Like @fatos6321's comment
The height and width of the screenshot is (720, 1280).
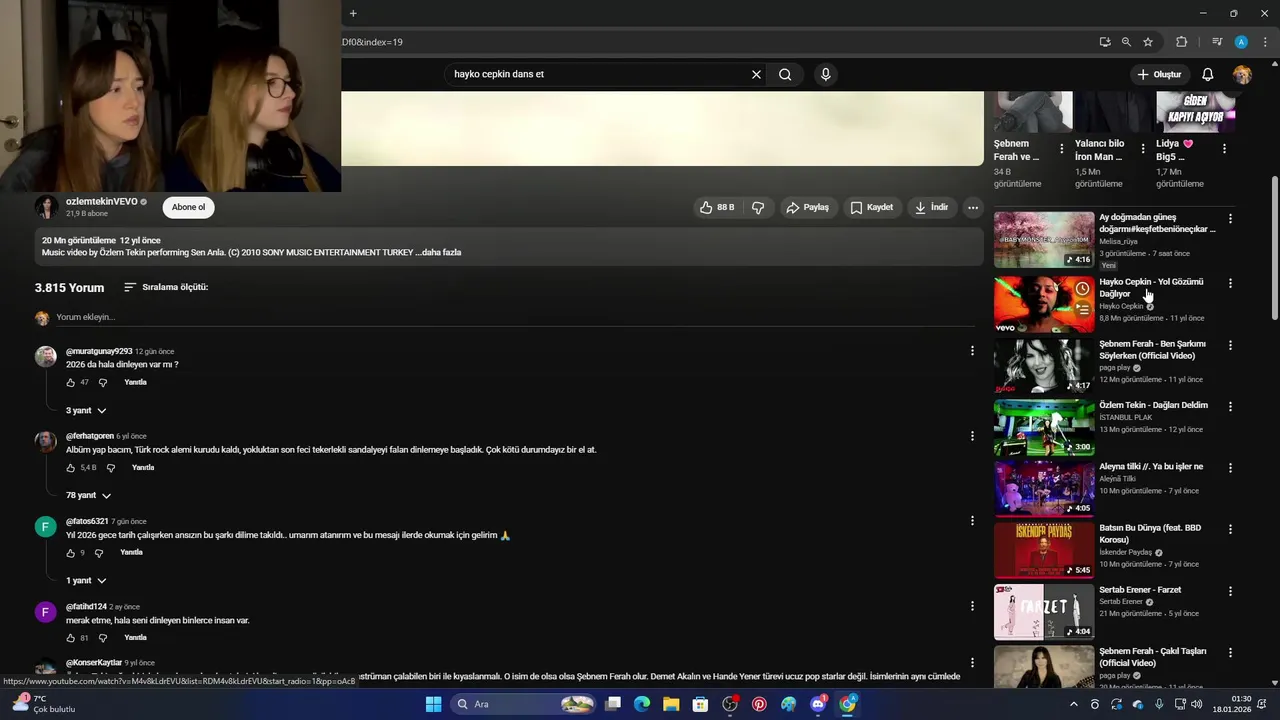[x=71, y=552]
